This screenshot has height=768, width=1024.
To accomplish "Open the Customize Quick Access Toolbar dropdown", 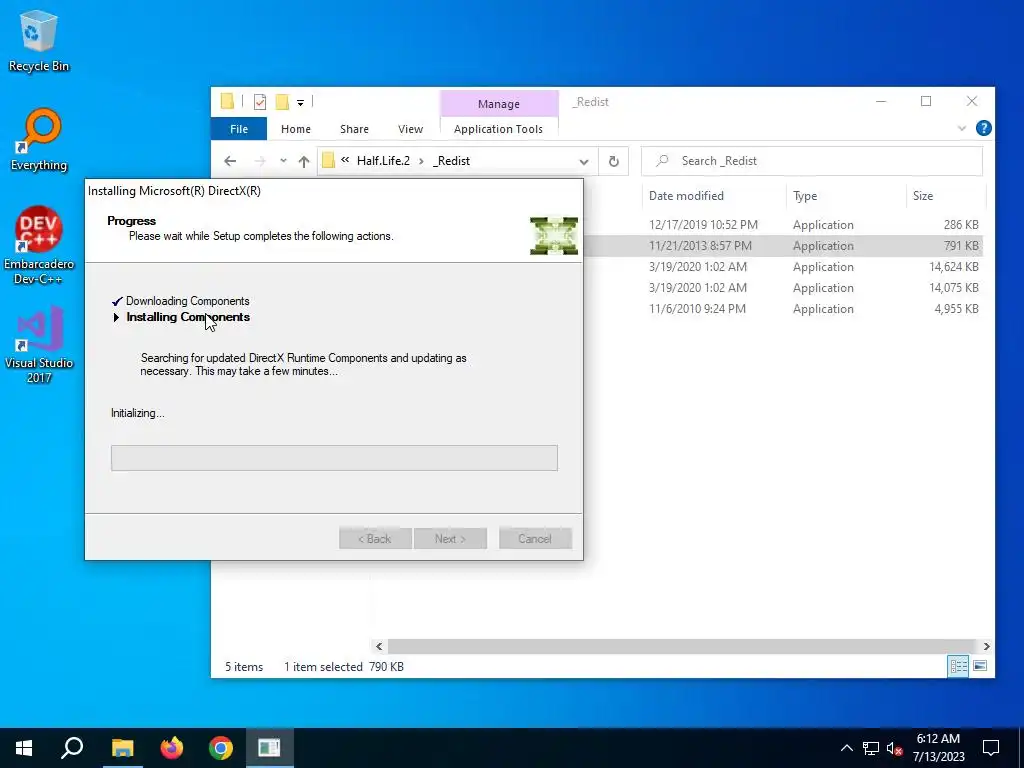I will point(300,103).
